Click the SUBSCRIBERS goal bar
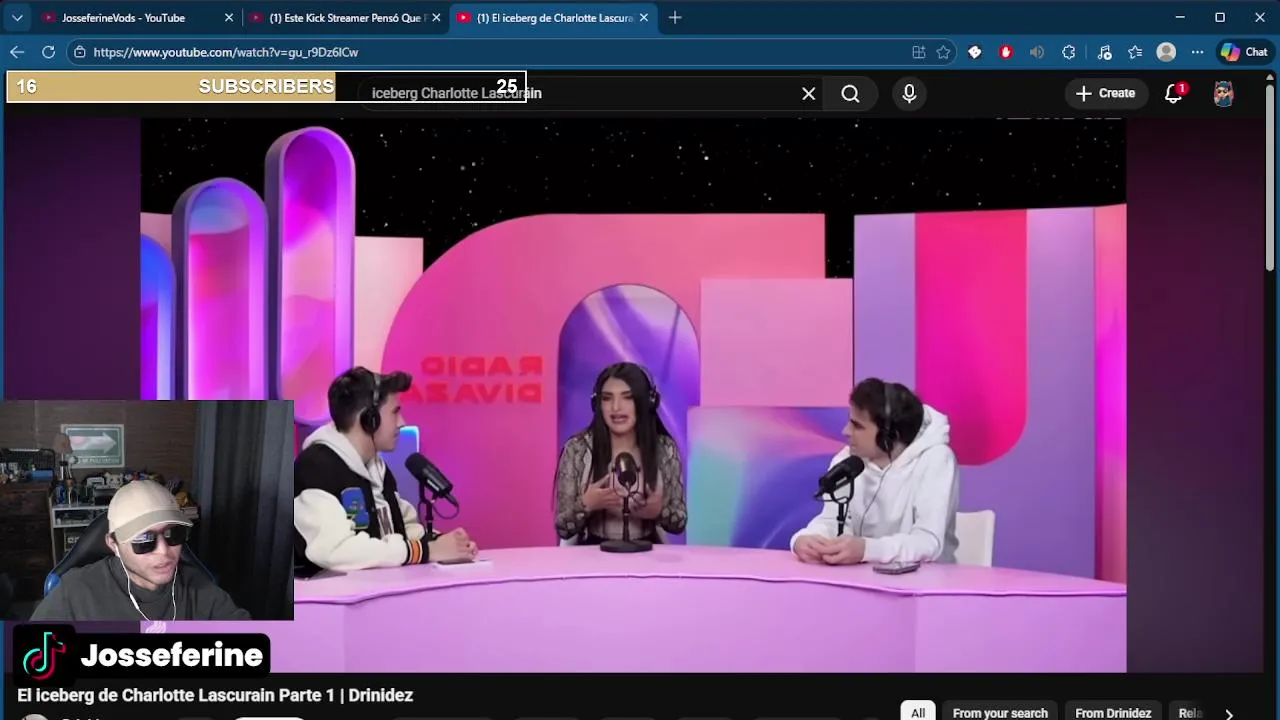Image resolution: width=1280 pixels, height=720 pixels. pos(266,87)
